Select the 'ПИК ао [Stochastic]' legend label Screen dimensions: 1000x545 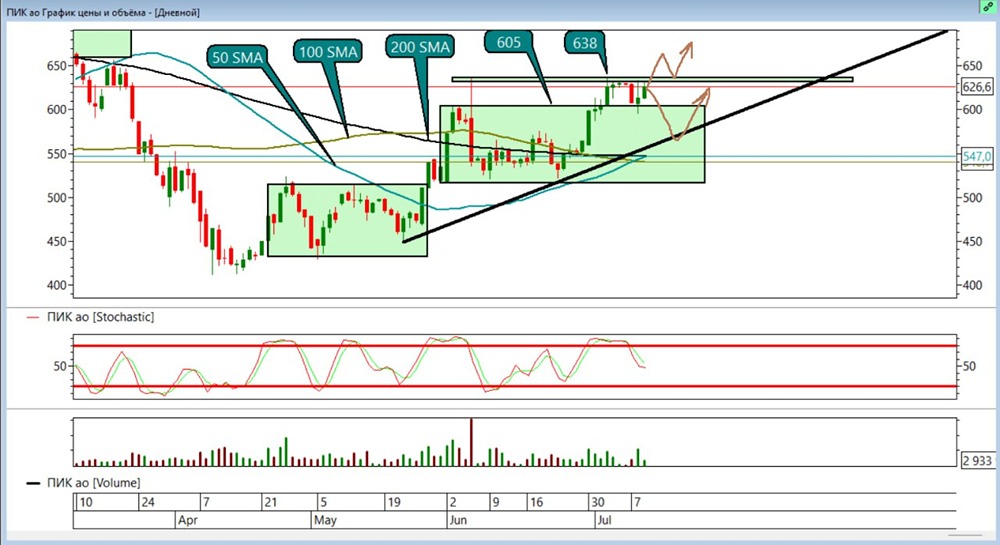tap(100, 317)
